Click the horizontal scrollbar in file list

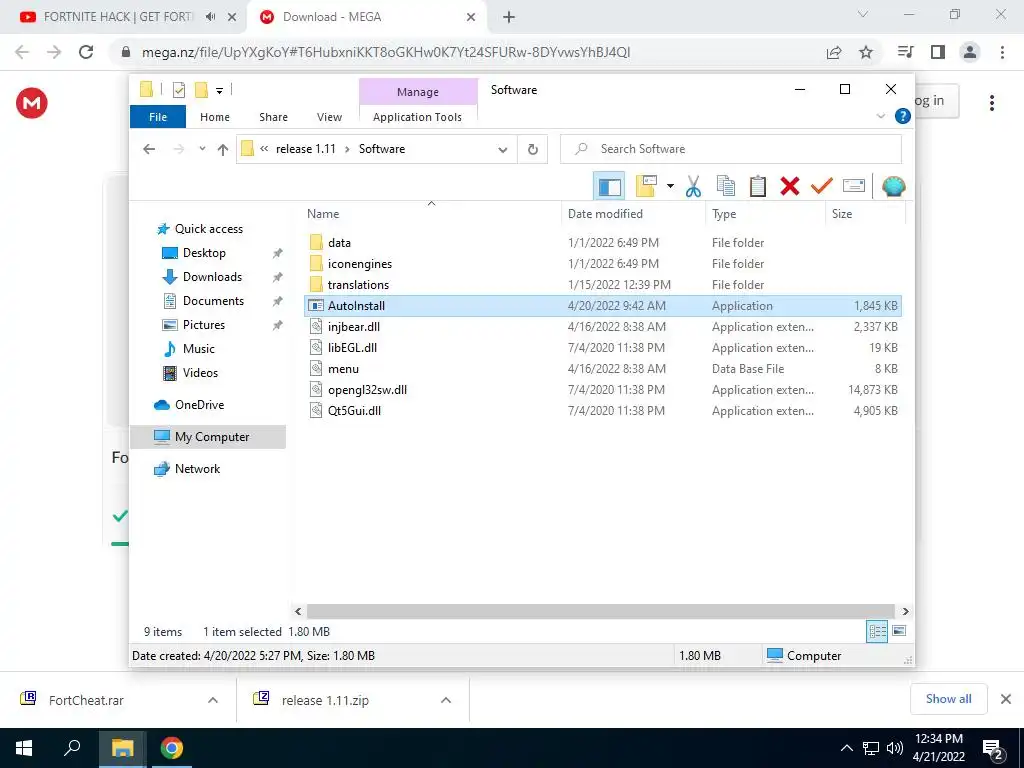point(601,611)
